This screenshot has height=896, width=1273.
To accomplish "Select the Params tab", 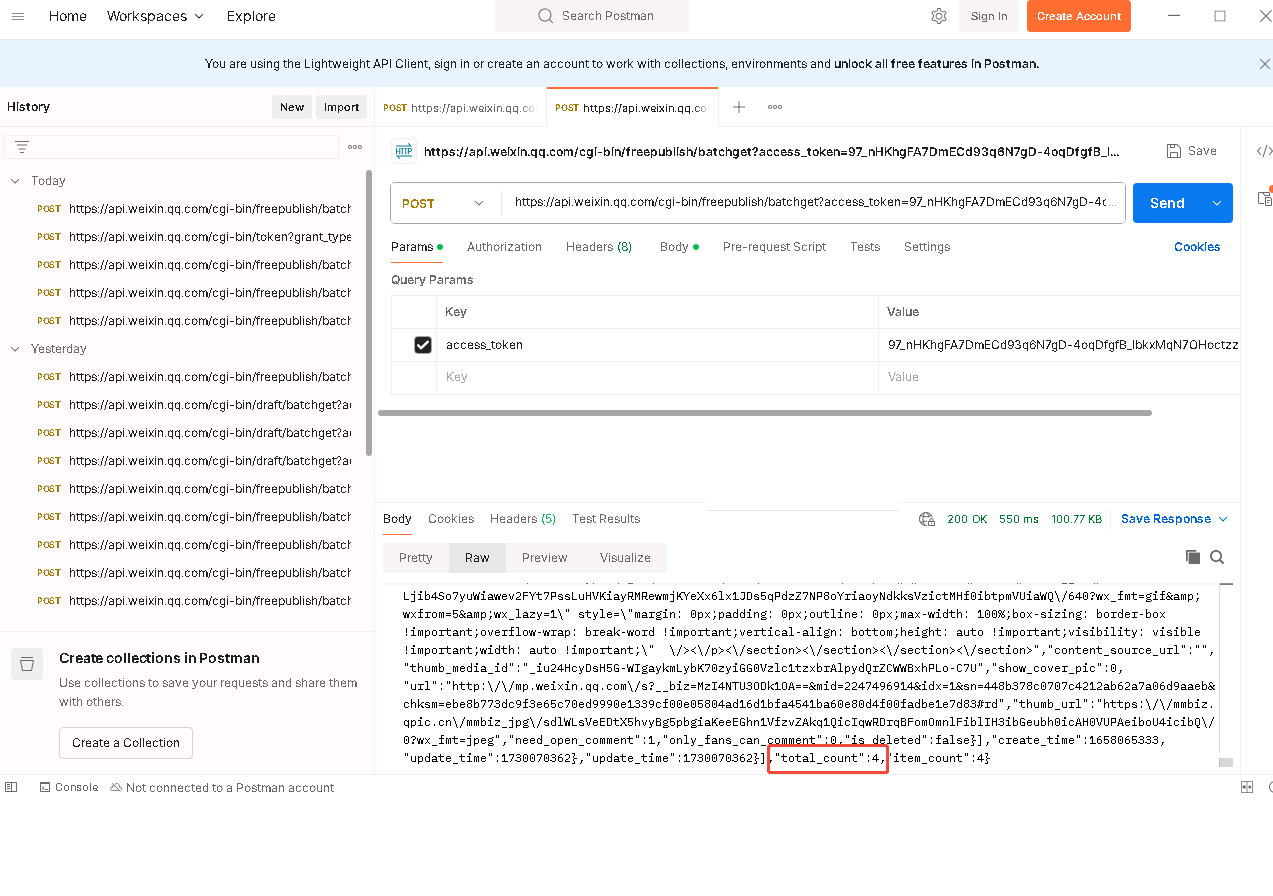I will [x=416, y=247].
